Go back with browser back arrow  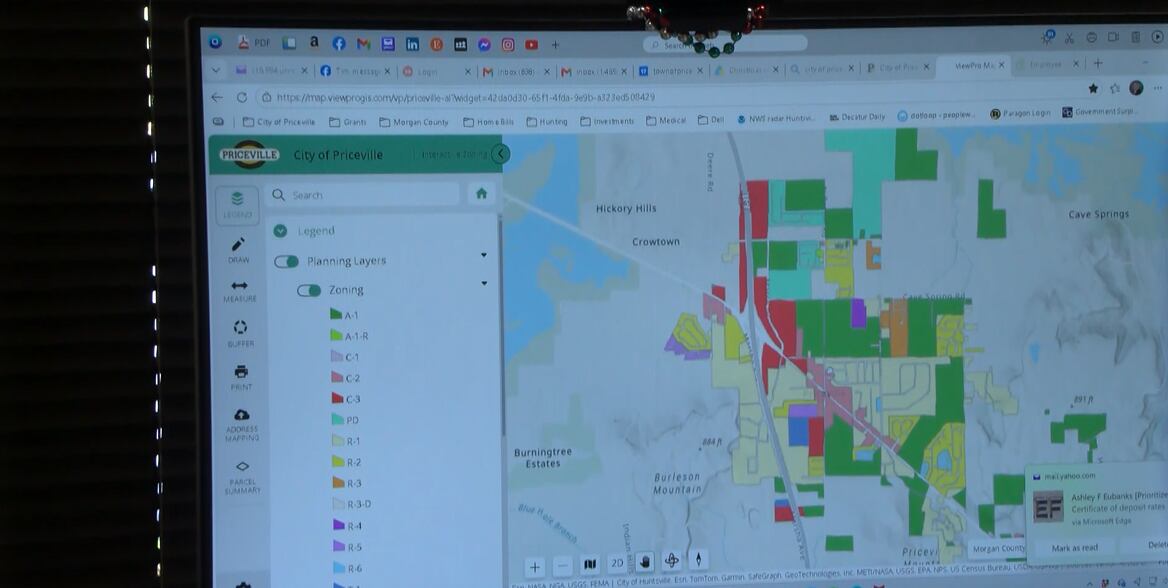click(x=217, y=97)
